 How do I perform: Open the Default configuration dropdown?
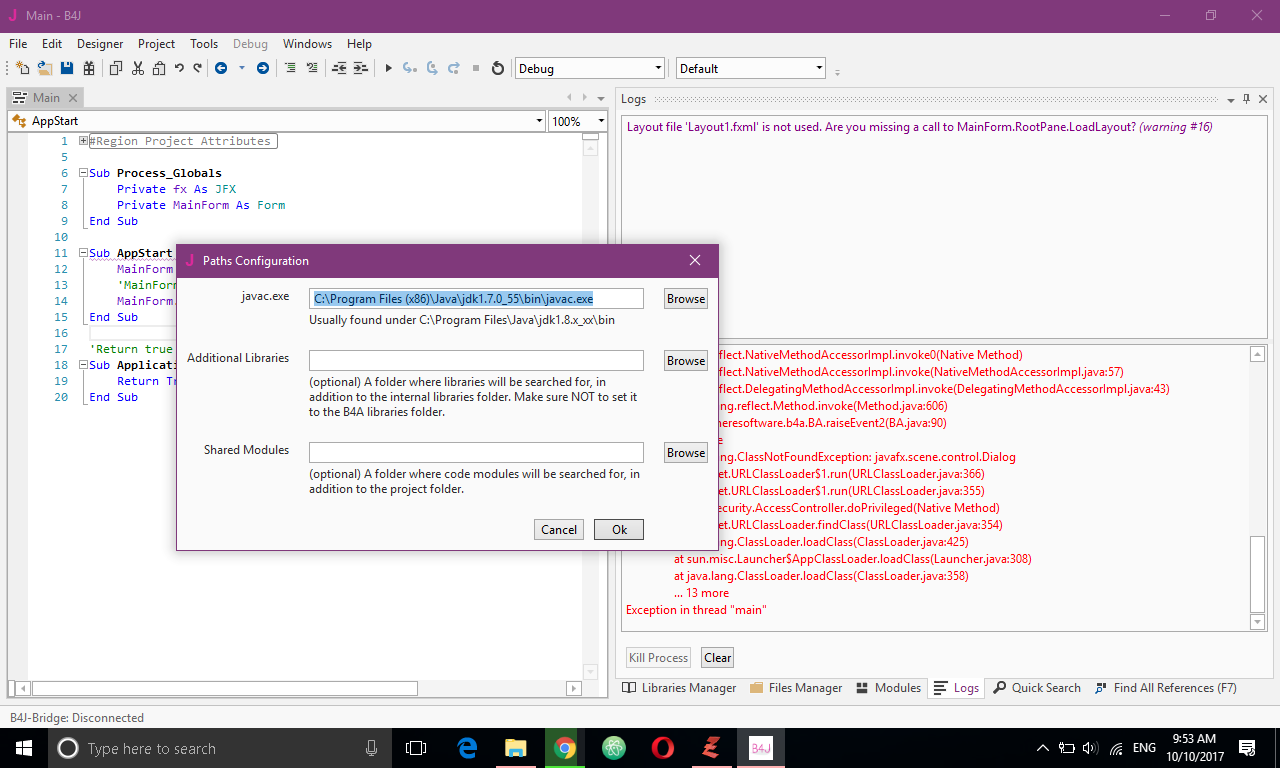(751, 68)
